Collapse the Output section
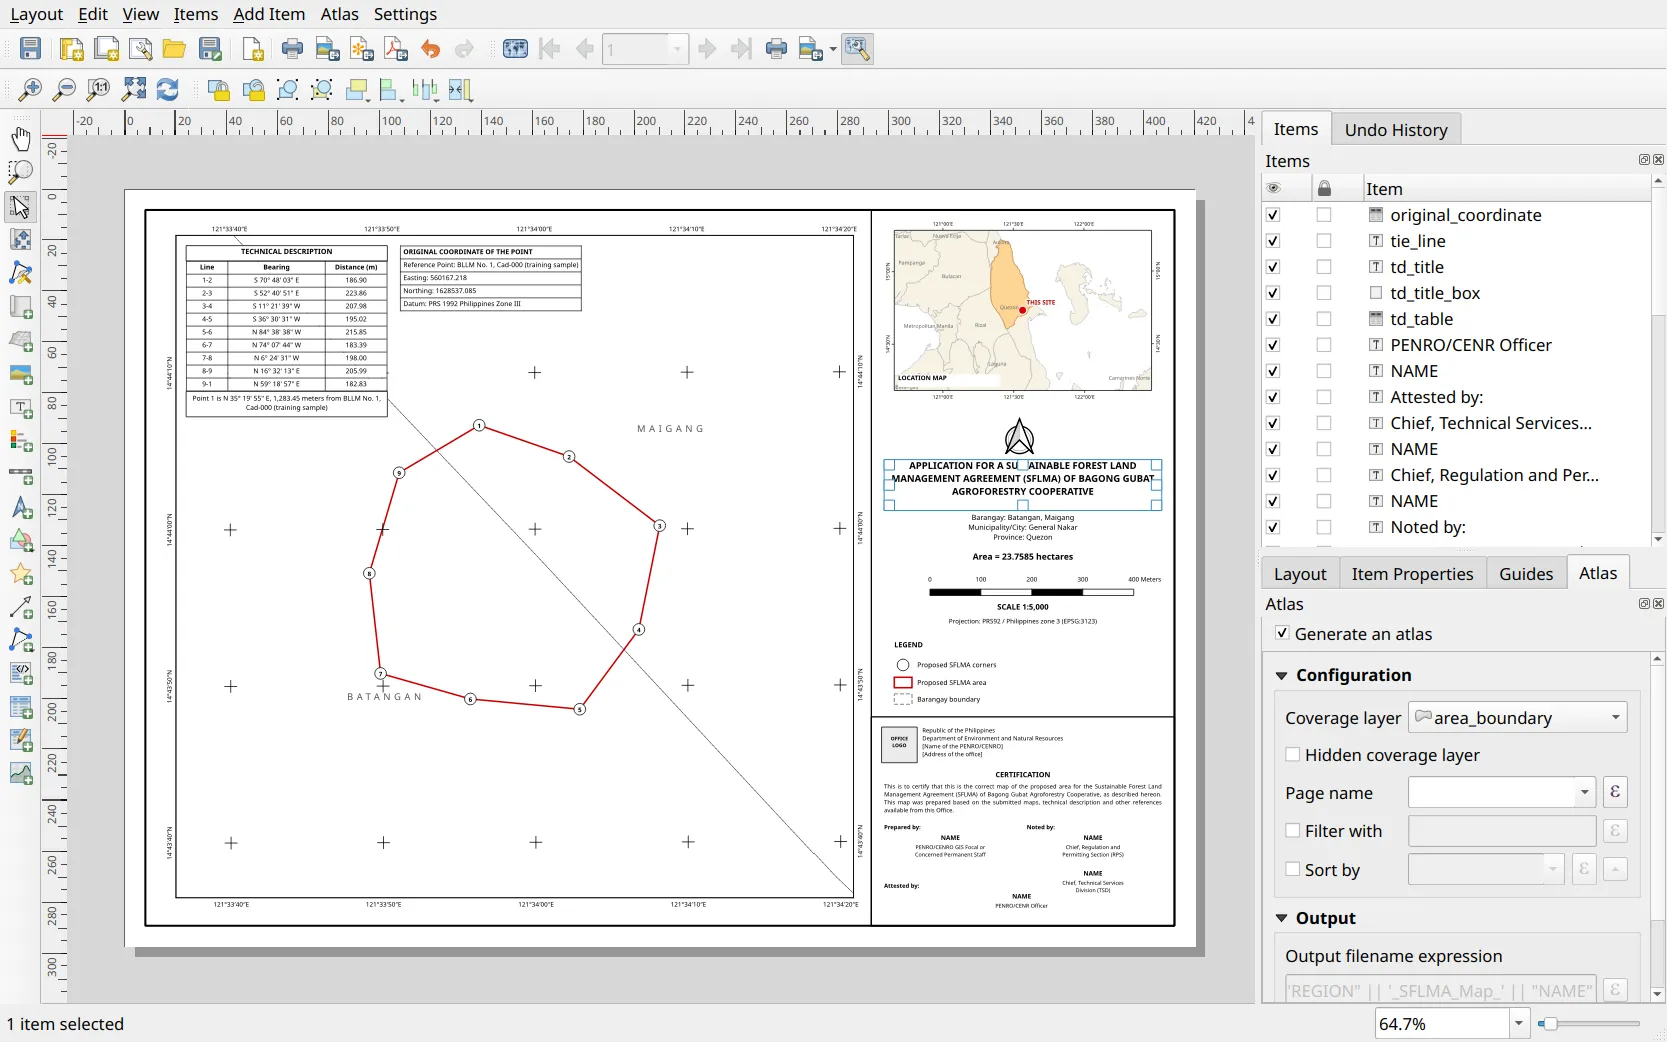 [x=1281, y=918]
